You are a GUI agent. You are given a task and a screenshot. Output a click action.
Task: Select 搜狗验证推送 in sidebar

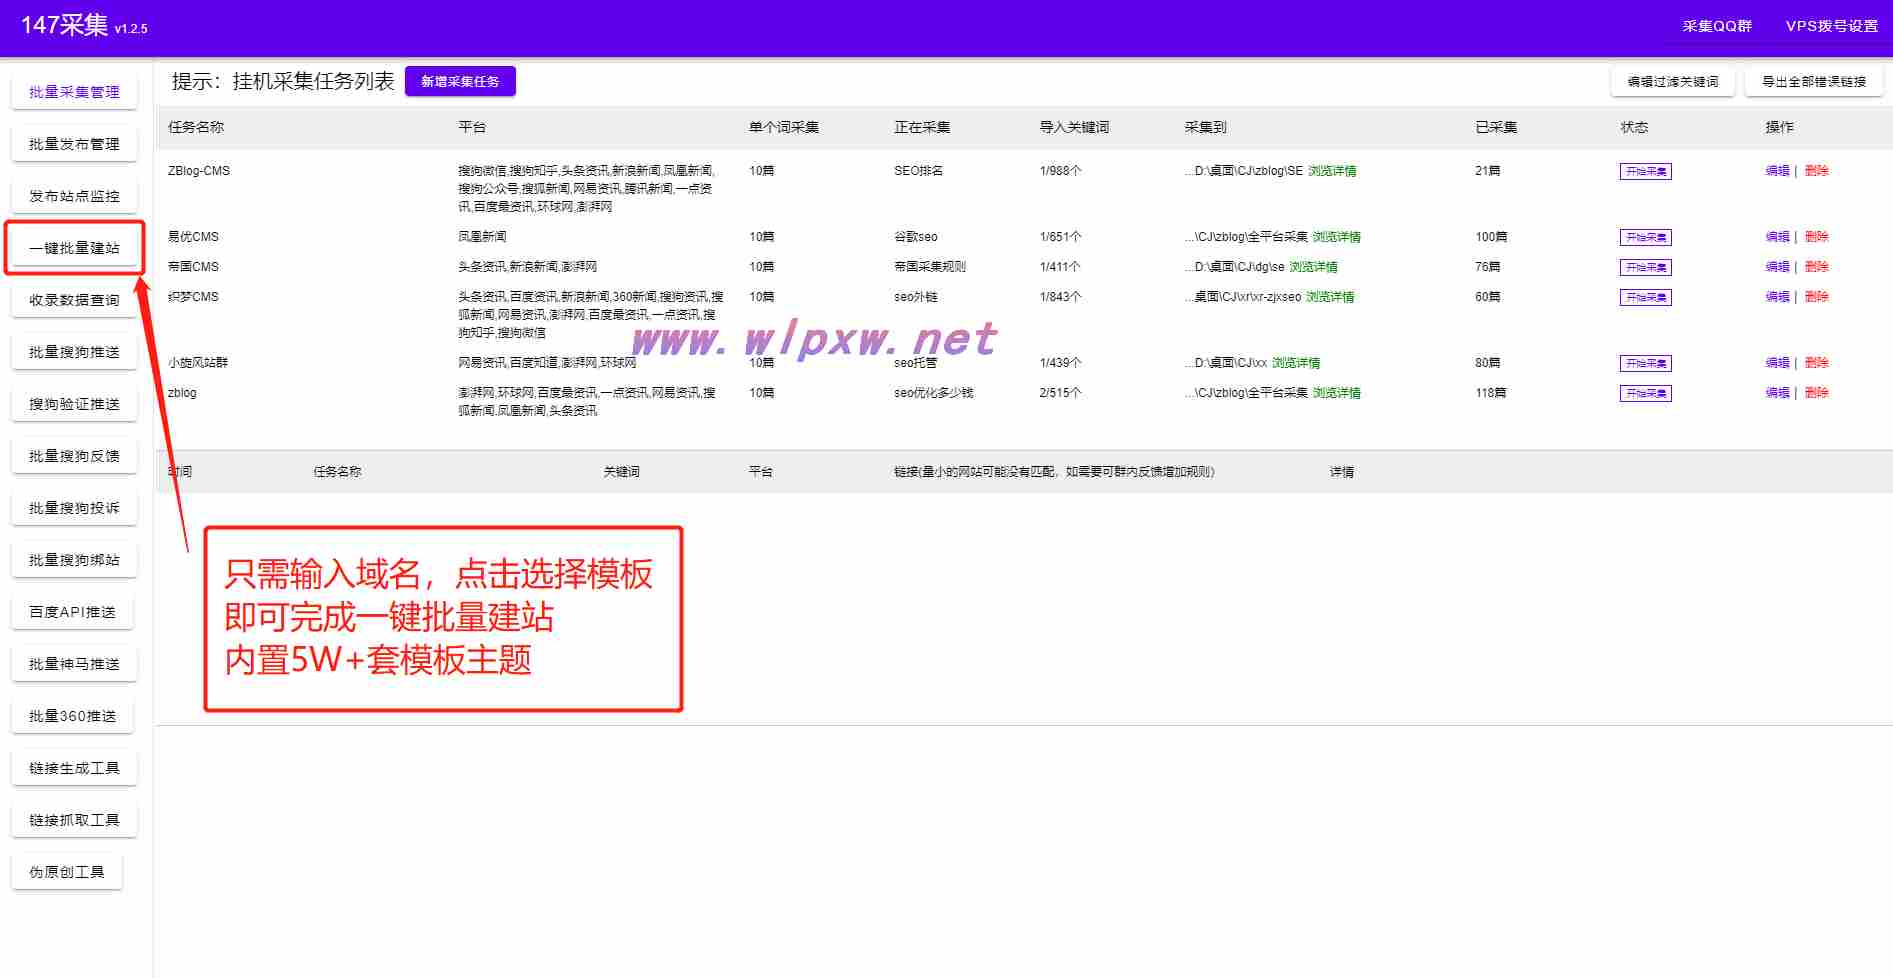(x=74, y=404)
